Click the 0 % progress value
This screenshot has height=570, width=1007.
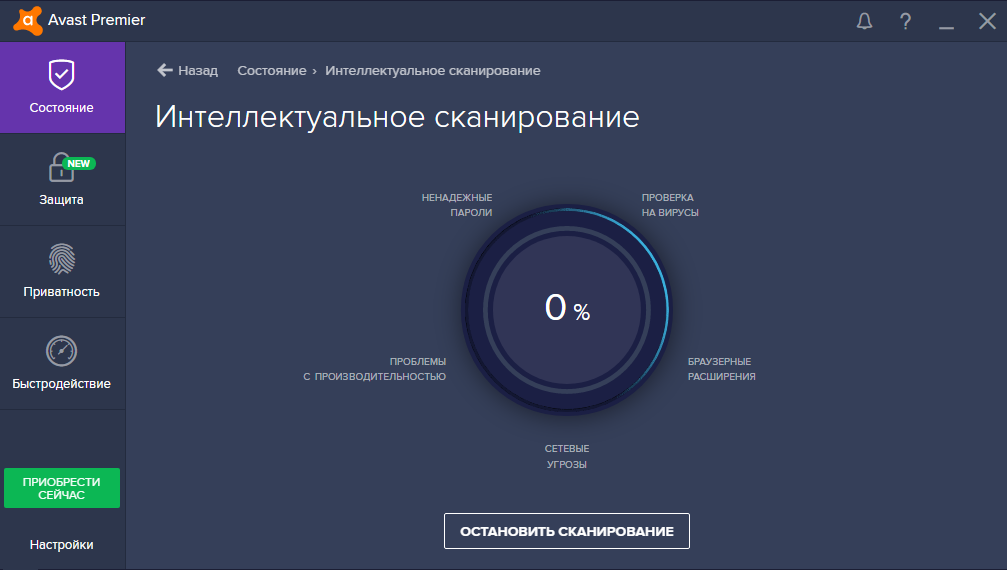(x=567, y=308)
